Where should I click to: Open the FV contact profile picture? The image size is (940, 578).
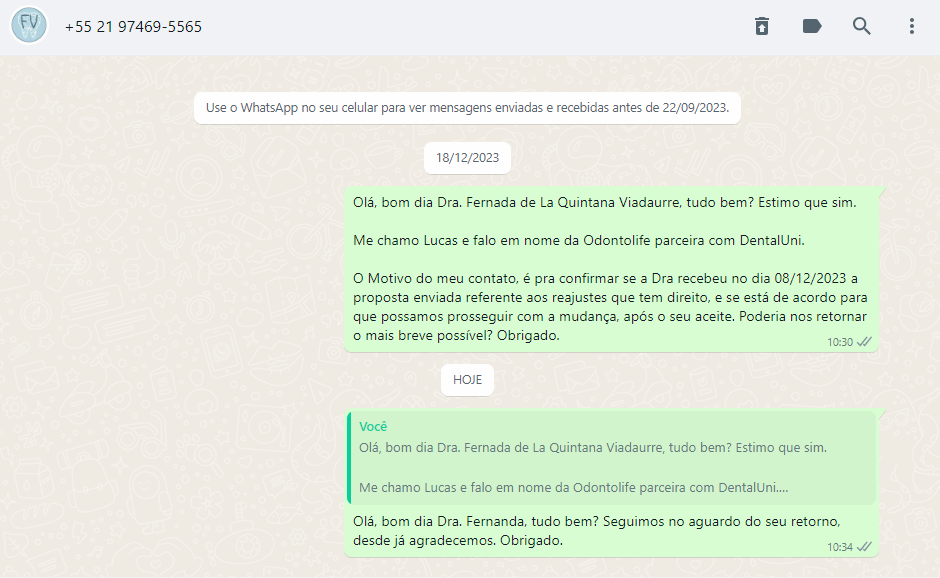pyautogui.click(x=29, y=25)
